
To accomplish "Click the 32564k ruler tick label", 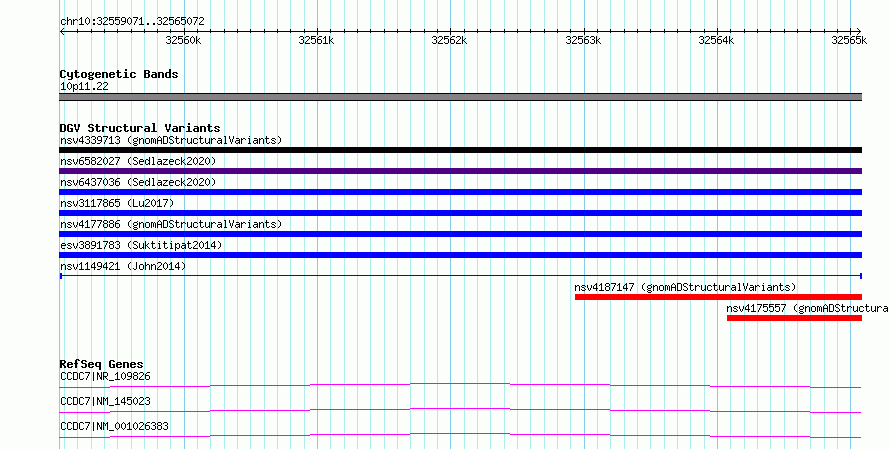I will point(716,40).
